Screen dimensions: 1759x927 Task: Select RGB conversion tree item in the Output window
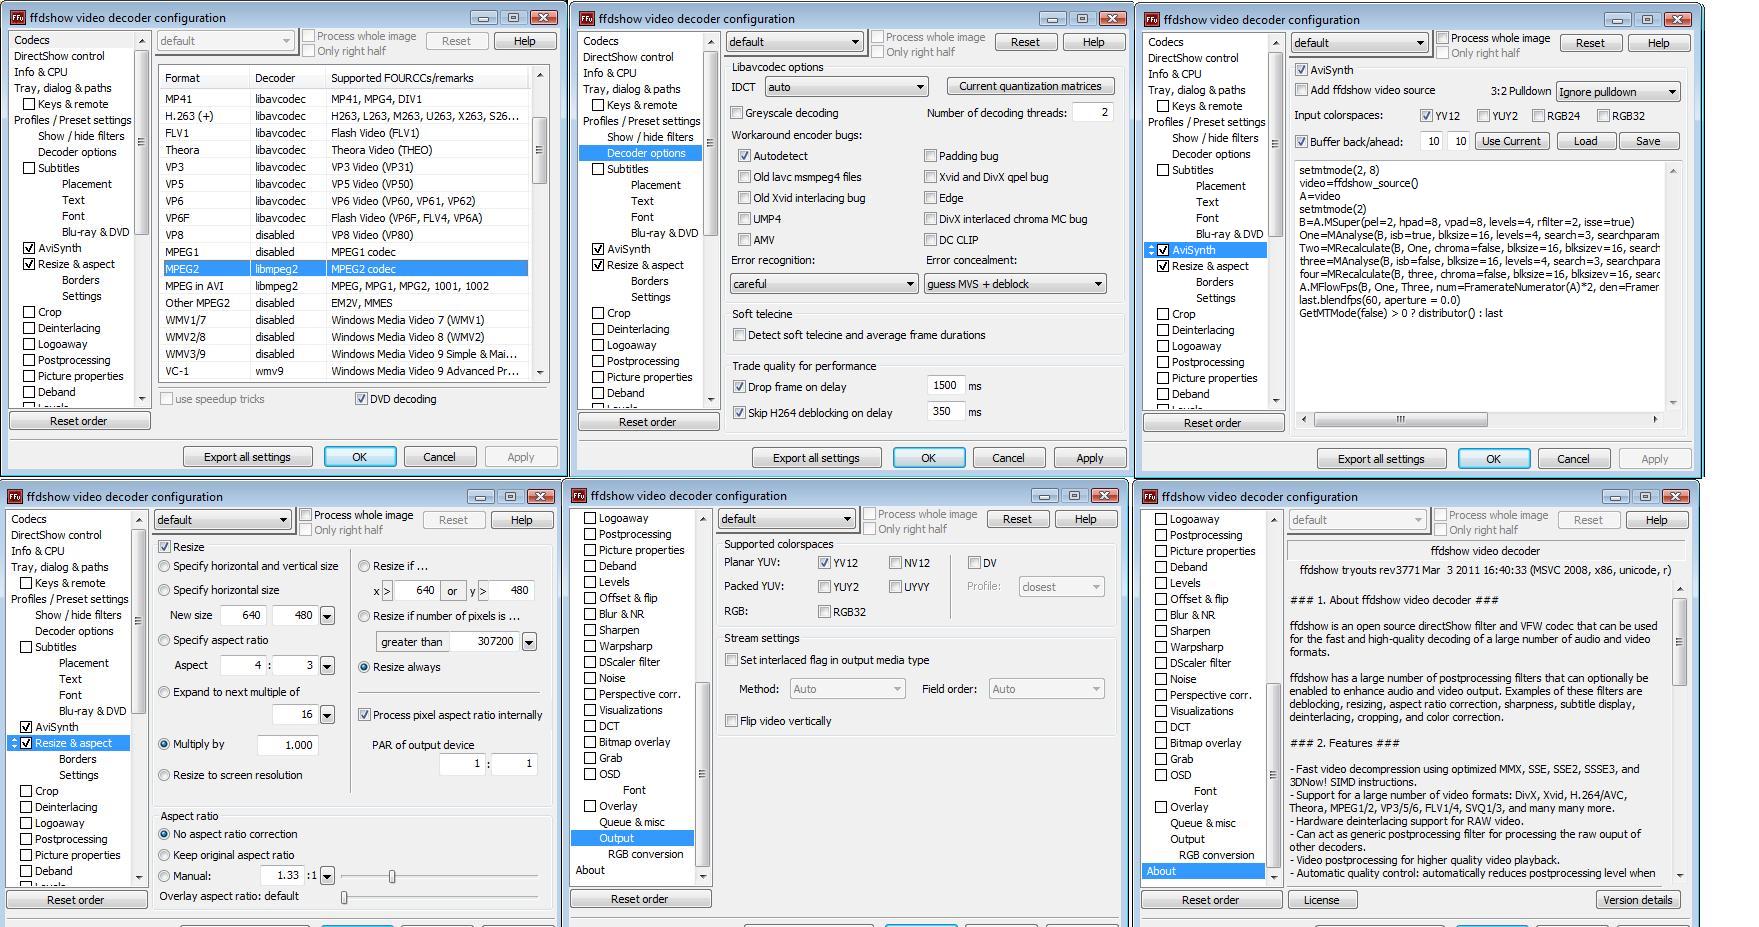tap(645, 854)
